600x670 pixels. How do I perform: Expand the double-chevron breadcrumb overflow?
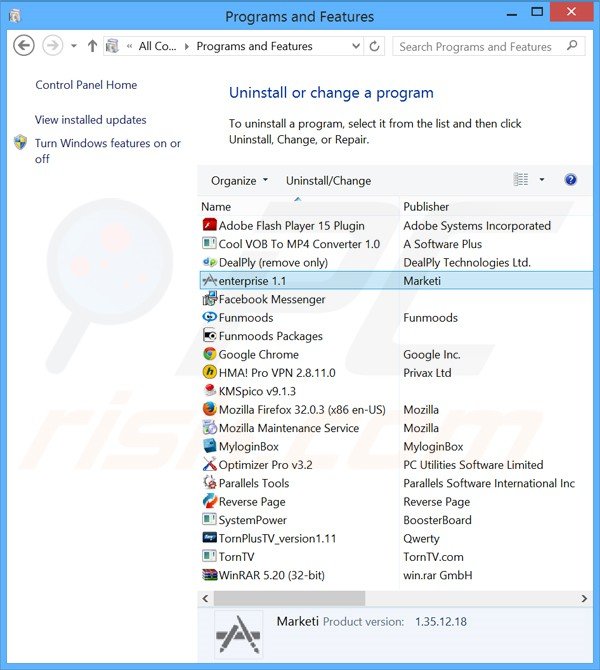[129, 46]
